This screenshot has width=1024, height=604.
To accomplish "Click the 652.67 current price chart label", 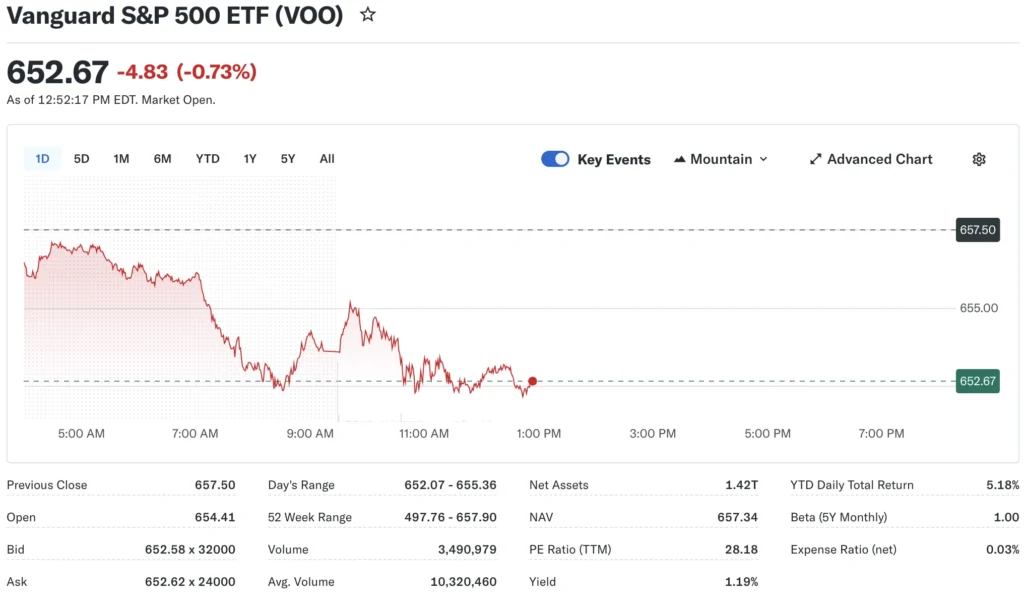I will [x=977, y=381].
